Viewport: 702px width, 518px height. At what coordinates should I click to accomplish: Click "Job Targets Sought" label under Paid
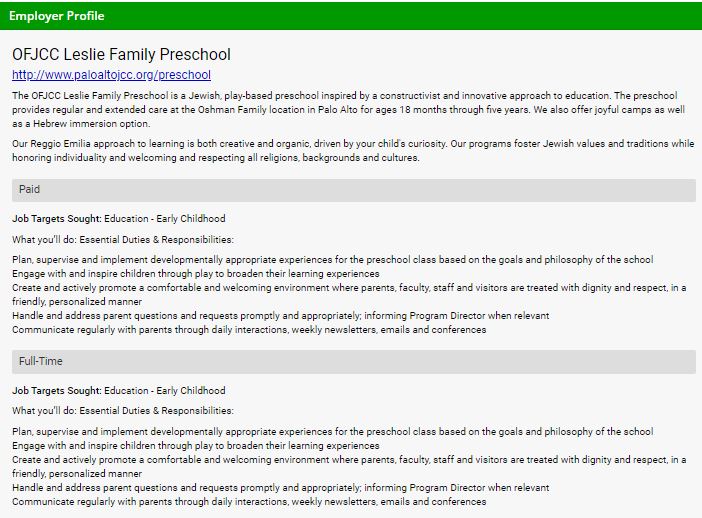(x=57, y=218)
